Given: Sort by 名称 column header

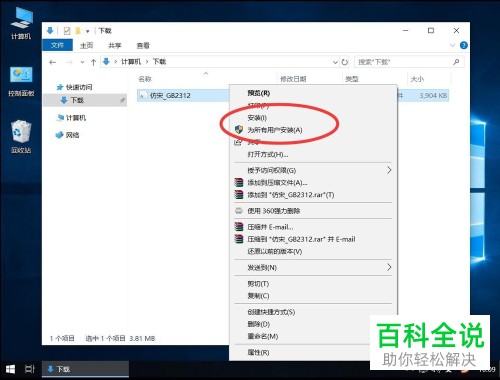Looking at the screenshot, I should tap(145, 79).
